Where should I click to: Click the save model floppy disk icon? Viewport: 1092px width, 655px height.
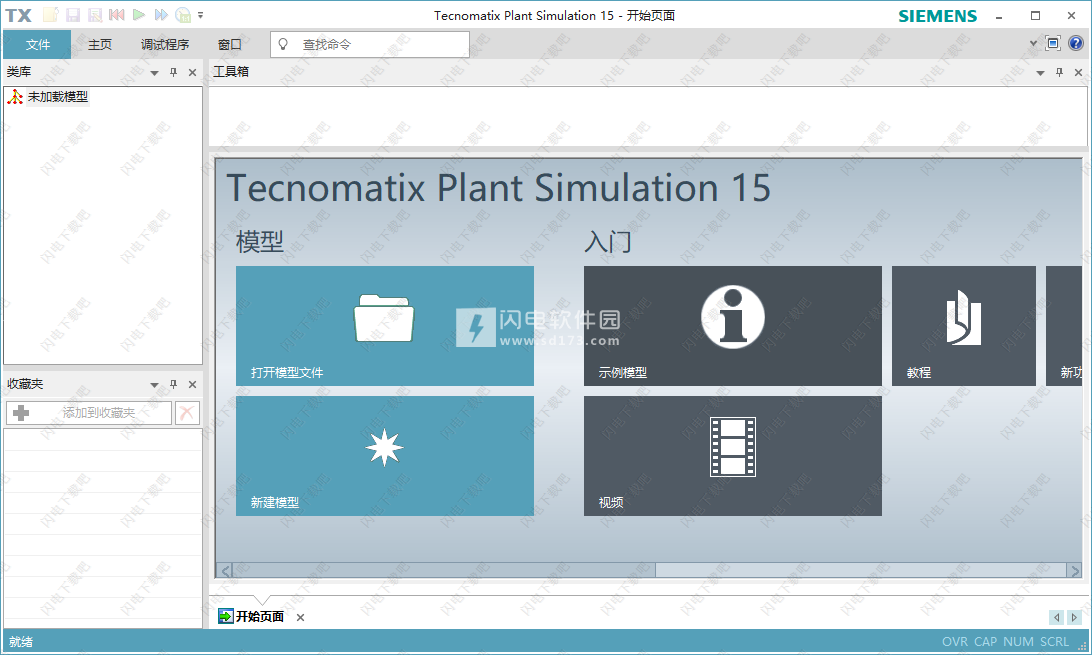pos(73,15)
